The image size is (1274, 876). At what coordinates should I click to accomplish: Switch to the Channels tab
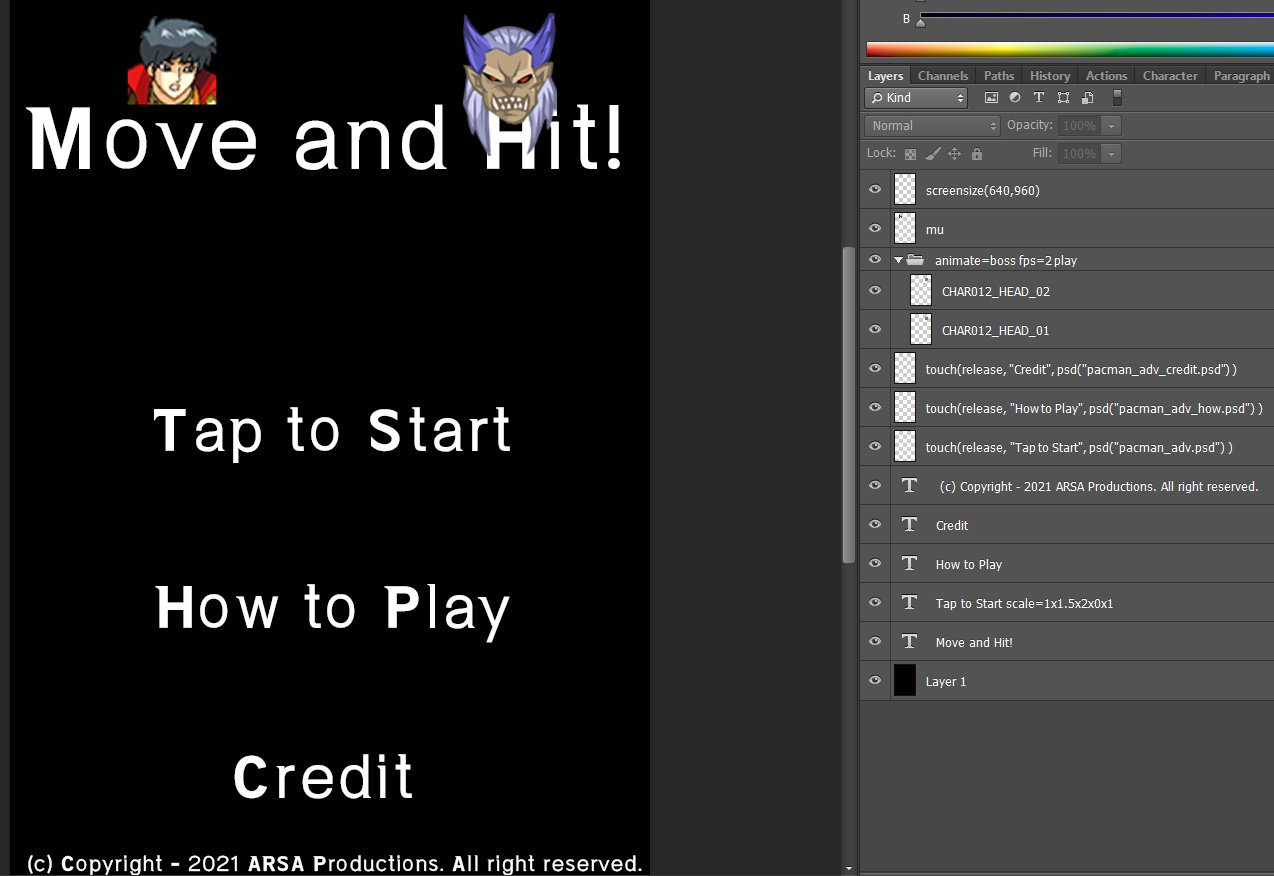942,75
